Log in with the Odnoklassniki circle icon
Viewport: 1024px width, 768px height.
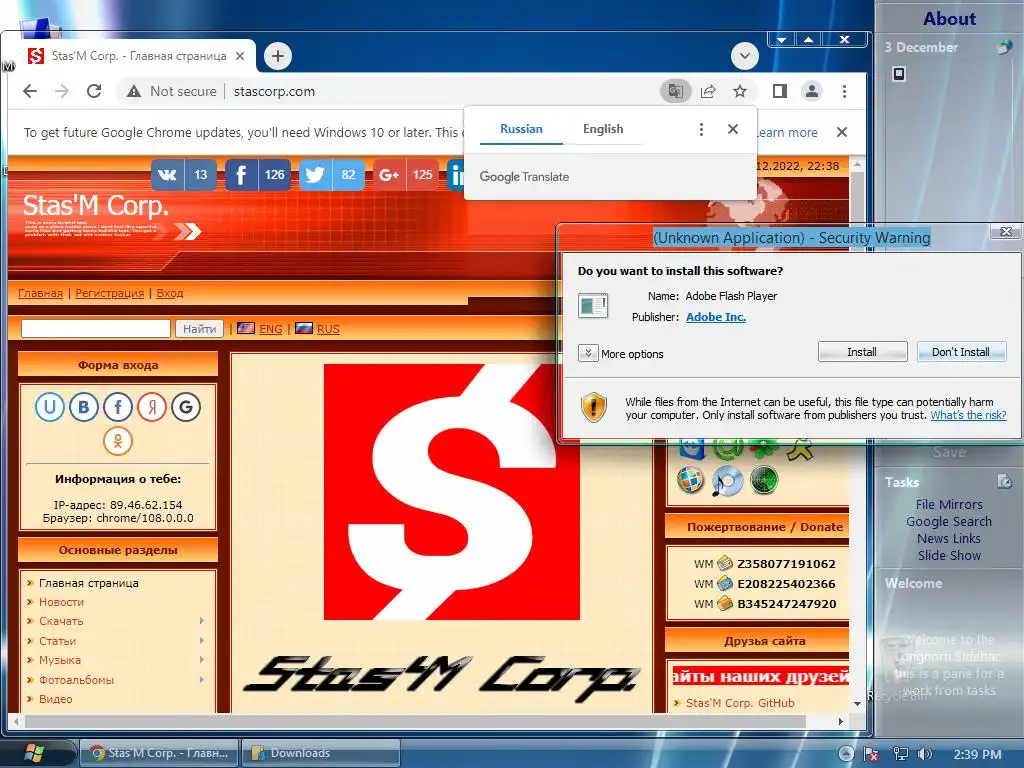click(x=118, y=441)
